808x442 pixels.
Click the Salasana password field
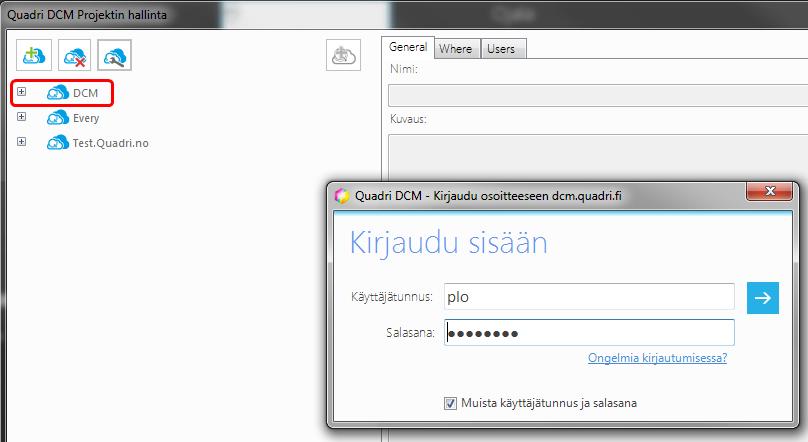(x=589, y=333)
